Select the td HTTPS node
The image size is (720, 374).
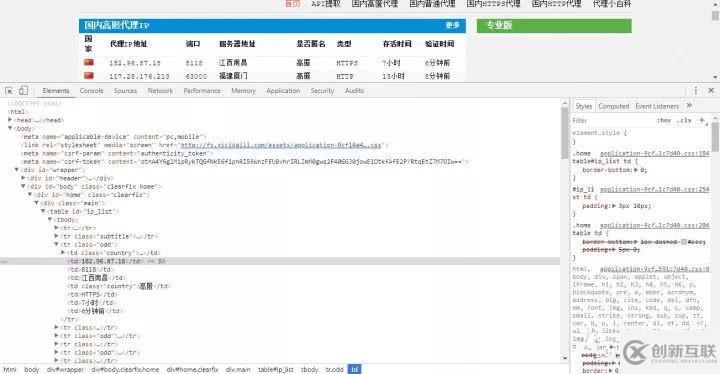pyautogui.click(x=93, y=294)
